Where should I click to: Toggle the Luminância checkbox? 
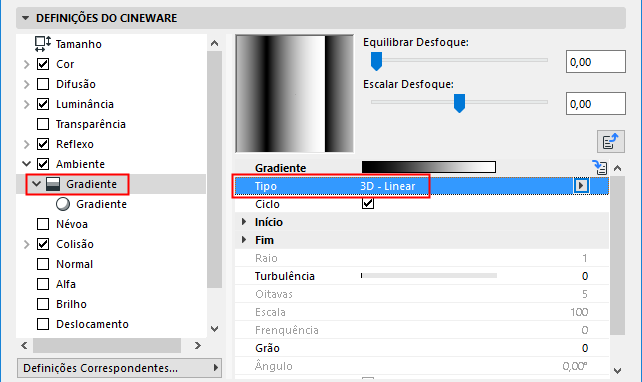click(43, 104)
